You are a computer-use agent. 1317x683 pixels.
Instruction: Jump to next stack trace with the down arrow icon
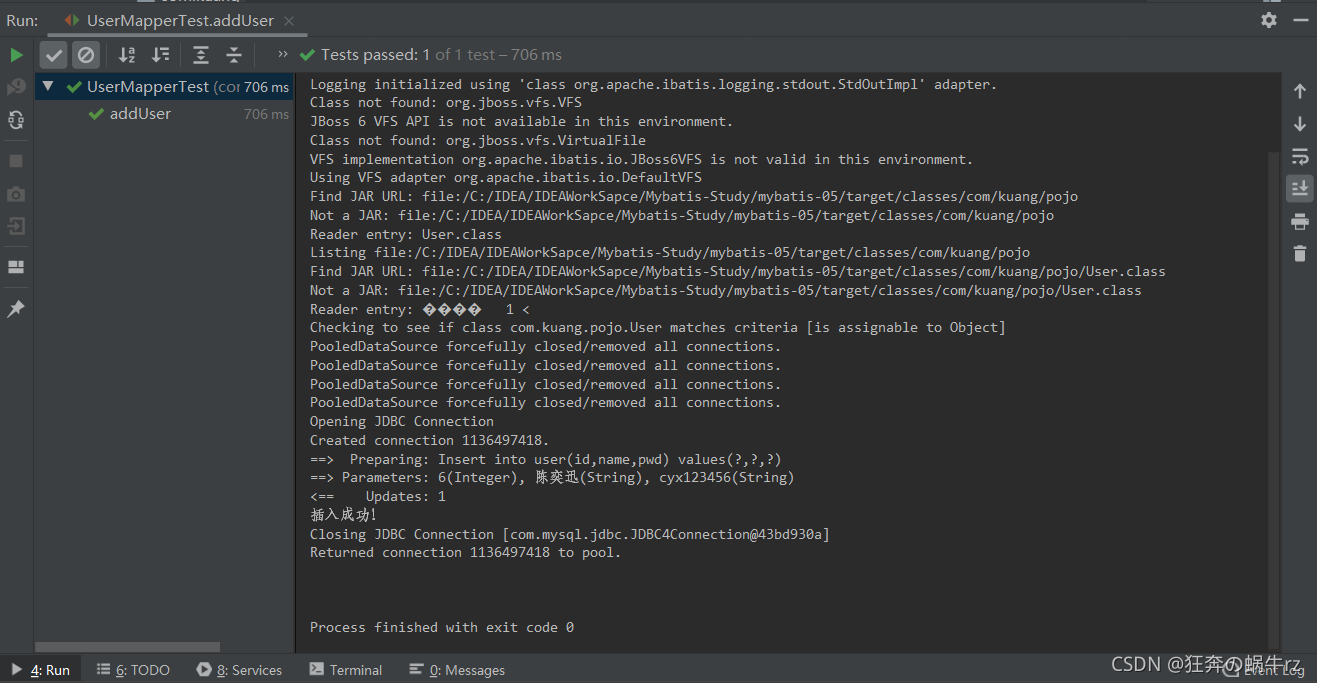pos(1300,124)
